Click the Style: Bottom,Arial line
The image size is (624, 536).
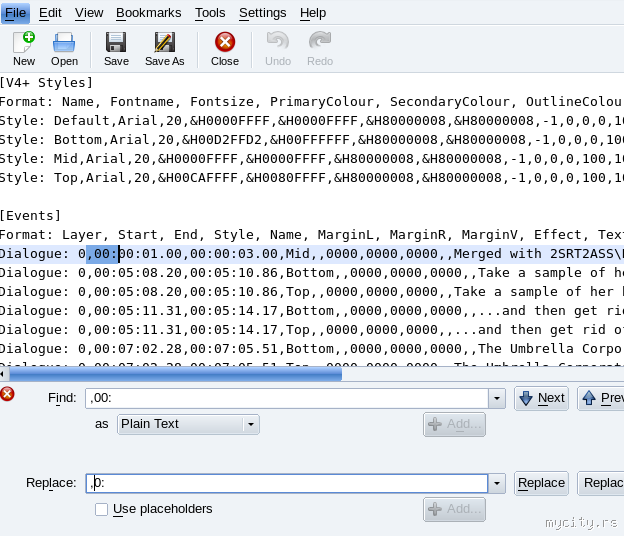tap(312, 140)
